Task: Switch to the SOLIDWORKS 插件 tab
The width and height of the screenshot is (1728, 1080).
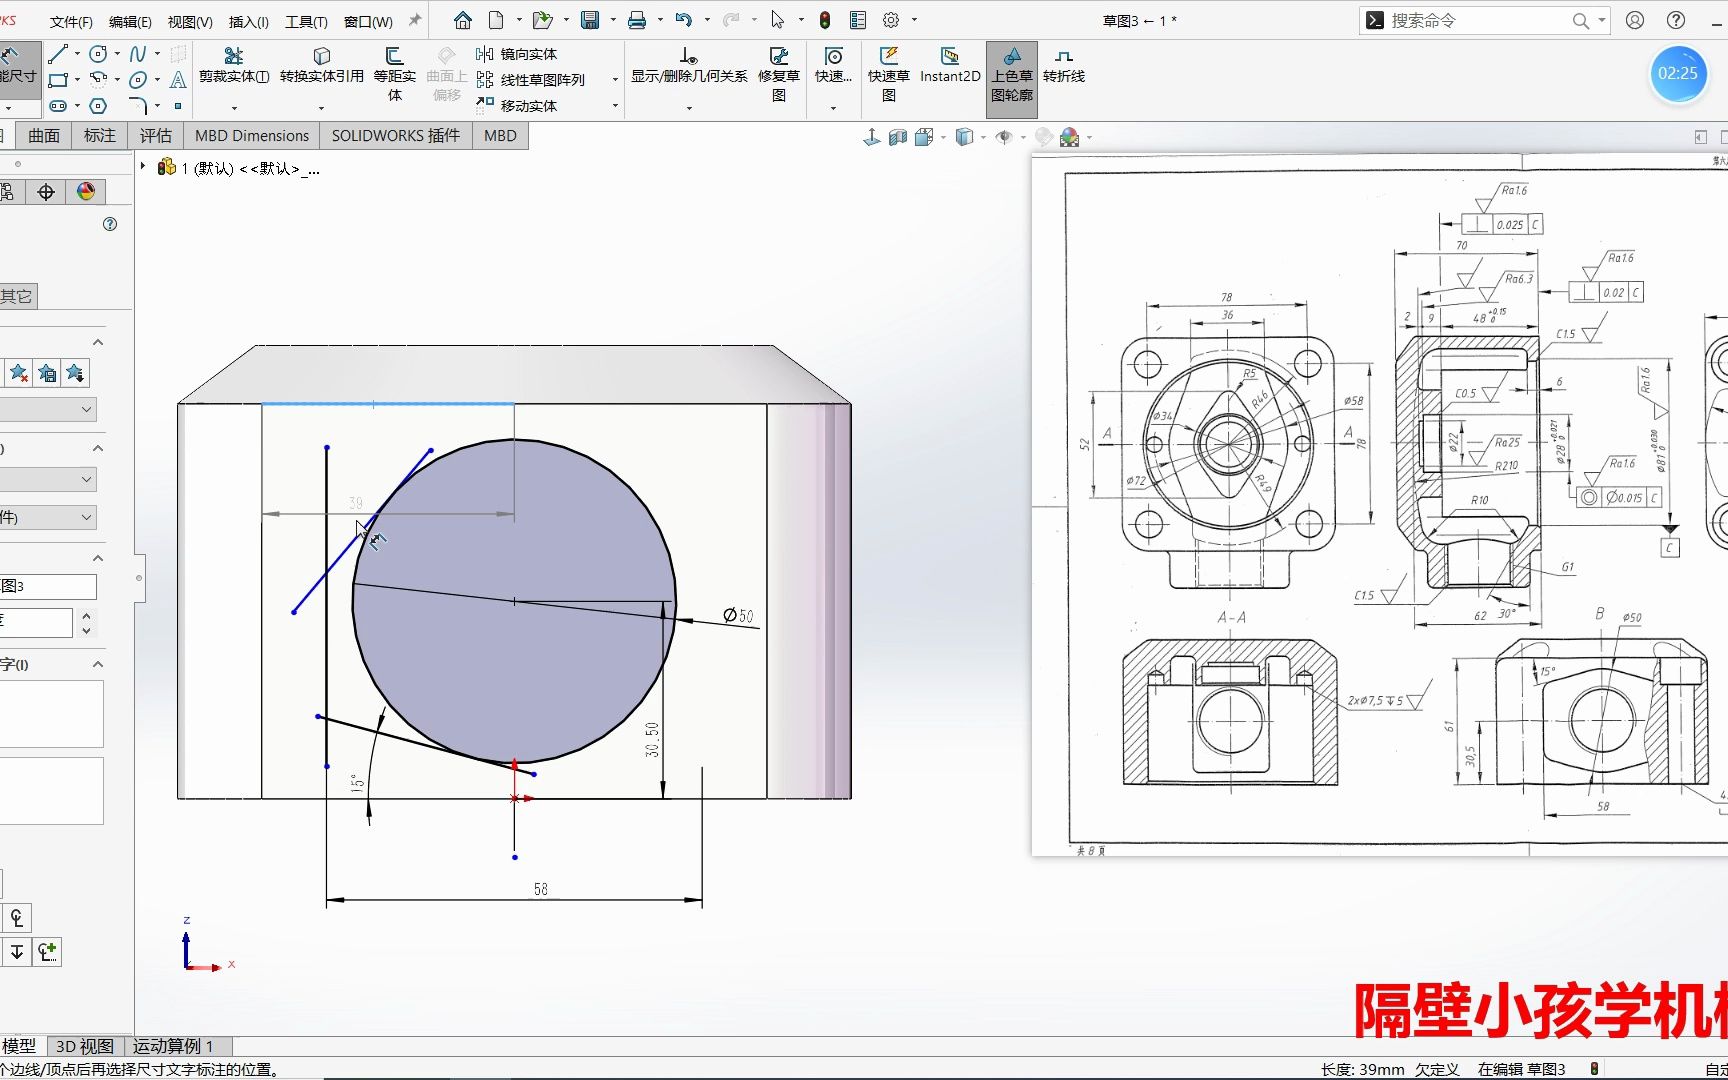Action: [x=396, y=136]
